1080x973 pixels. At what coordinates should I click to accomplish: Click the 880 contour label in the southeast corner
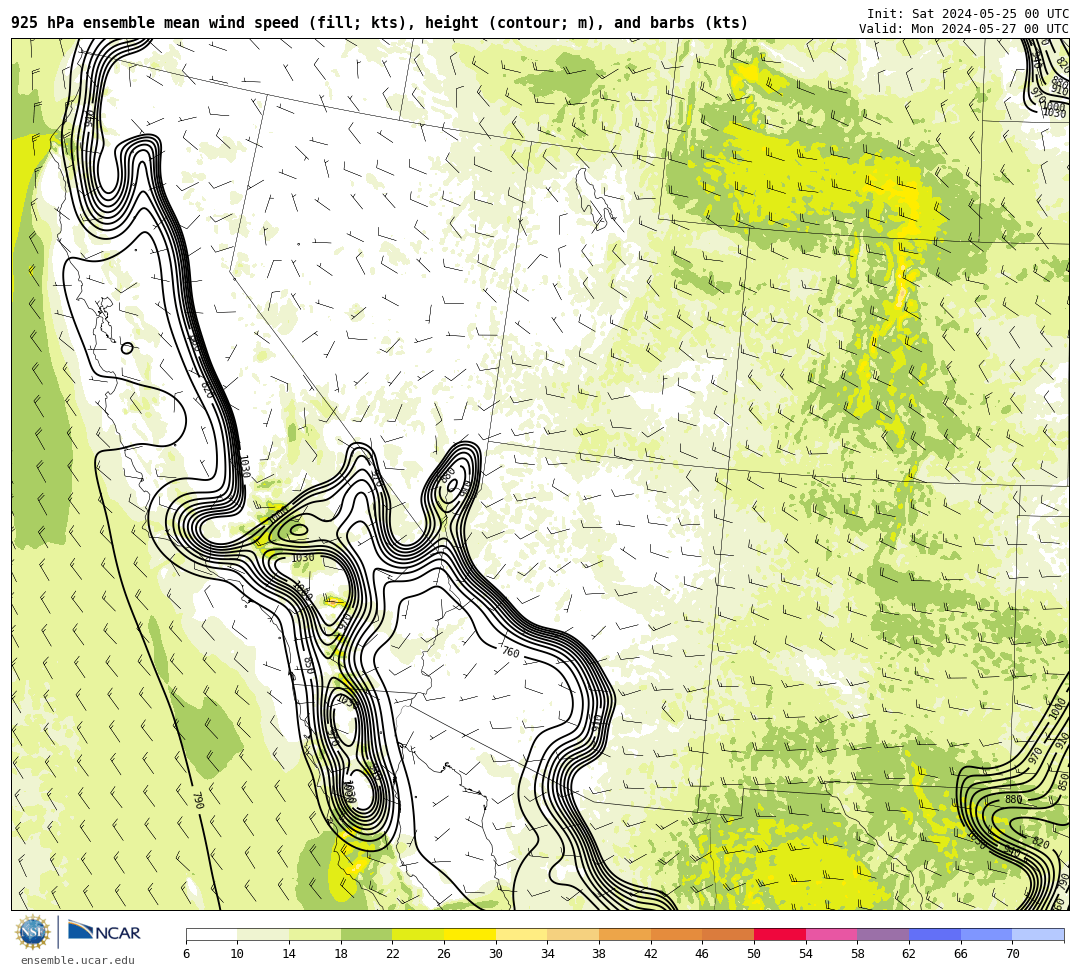pos(1014,799)
